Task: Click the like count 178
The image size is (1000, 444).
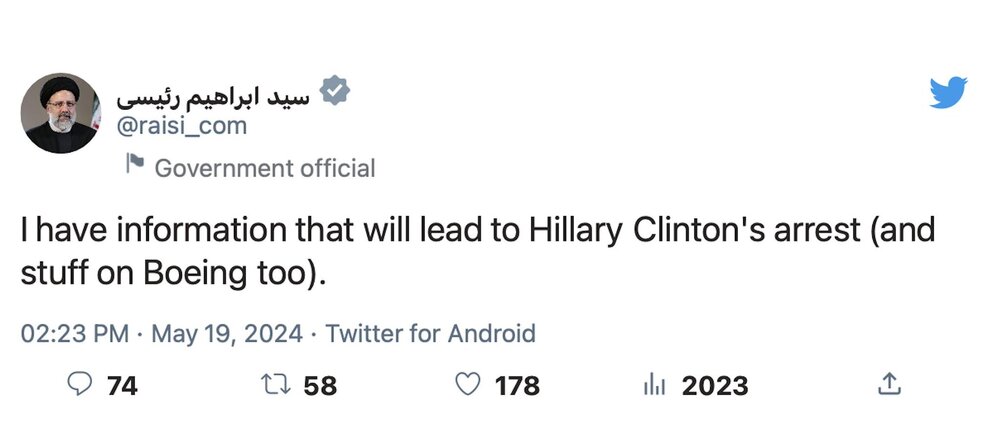Action: [517, 385]
